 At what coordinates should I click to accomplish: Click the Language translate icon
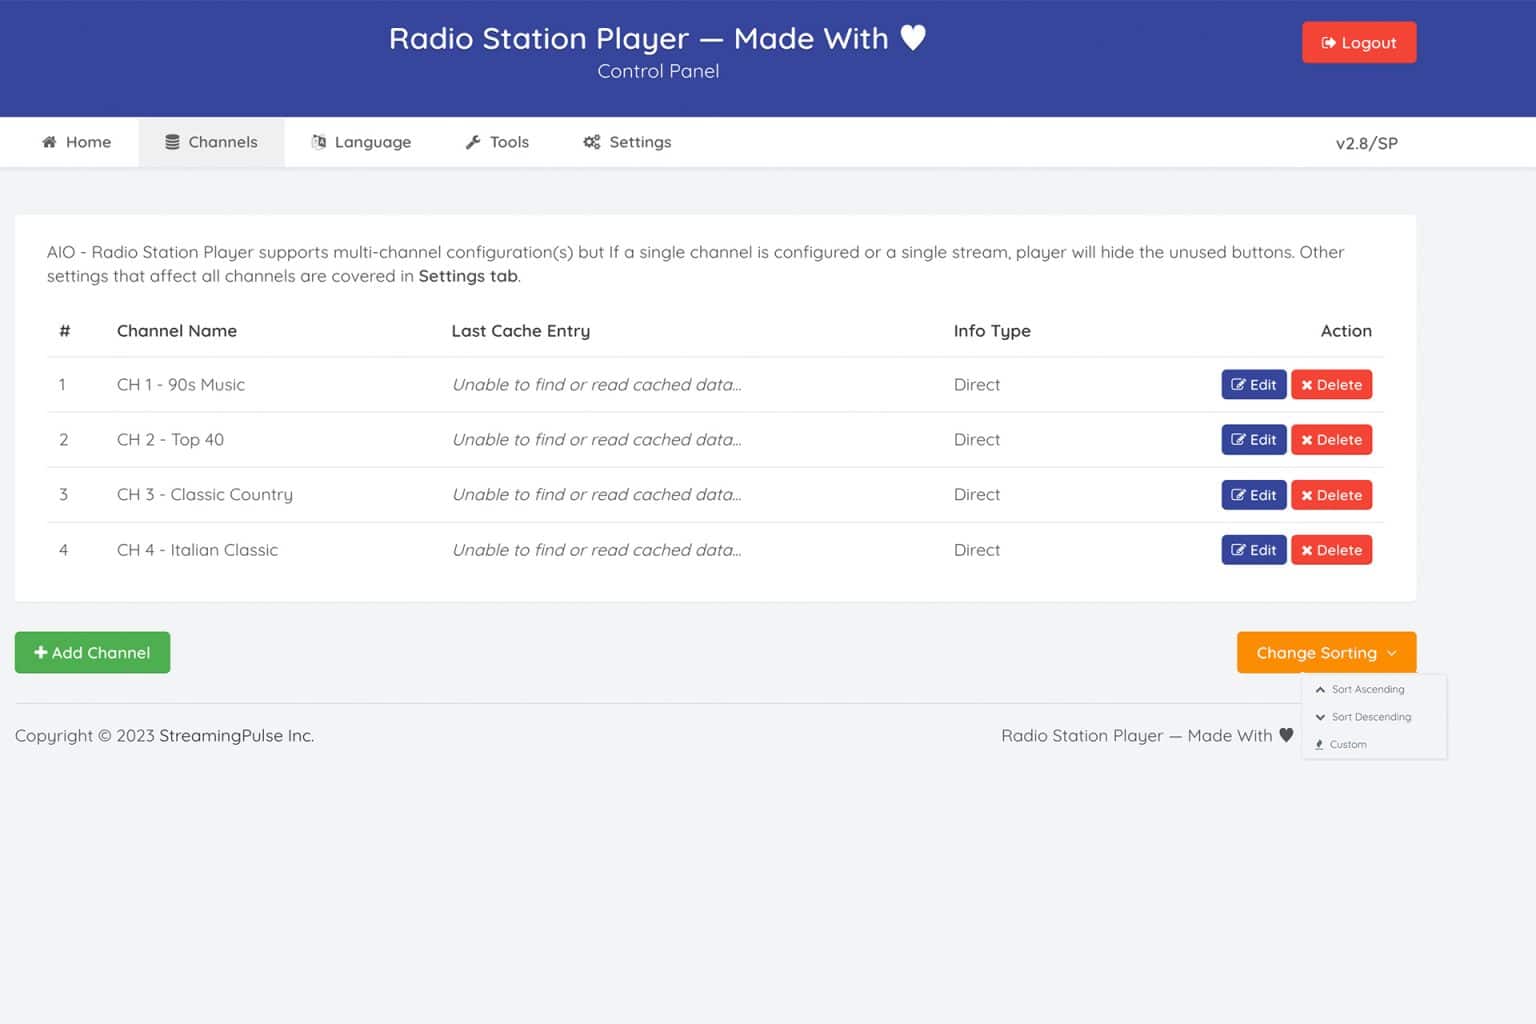[318, 142]
